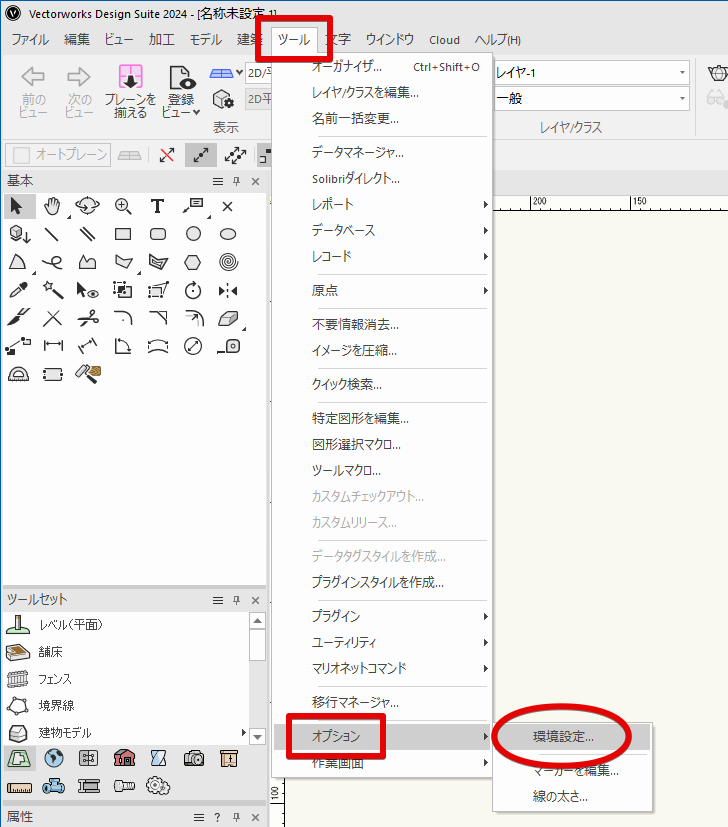Open the ビュー menu
The image size is (728, 827).
(x=119, y=40)
